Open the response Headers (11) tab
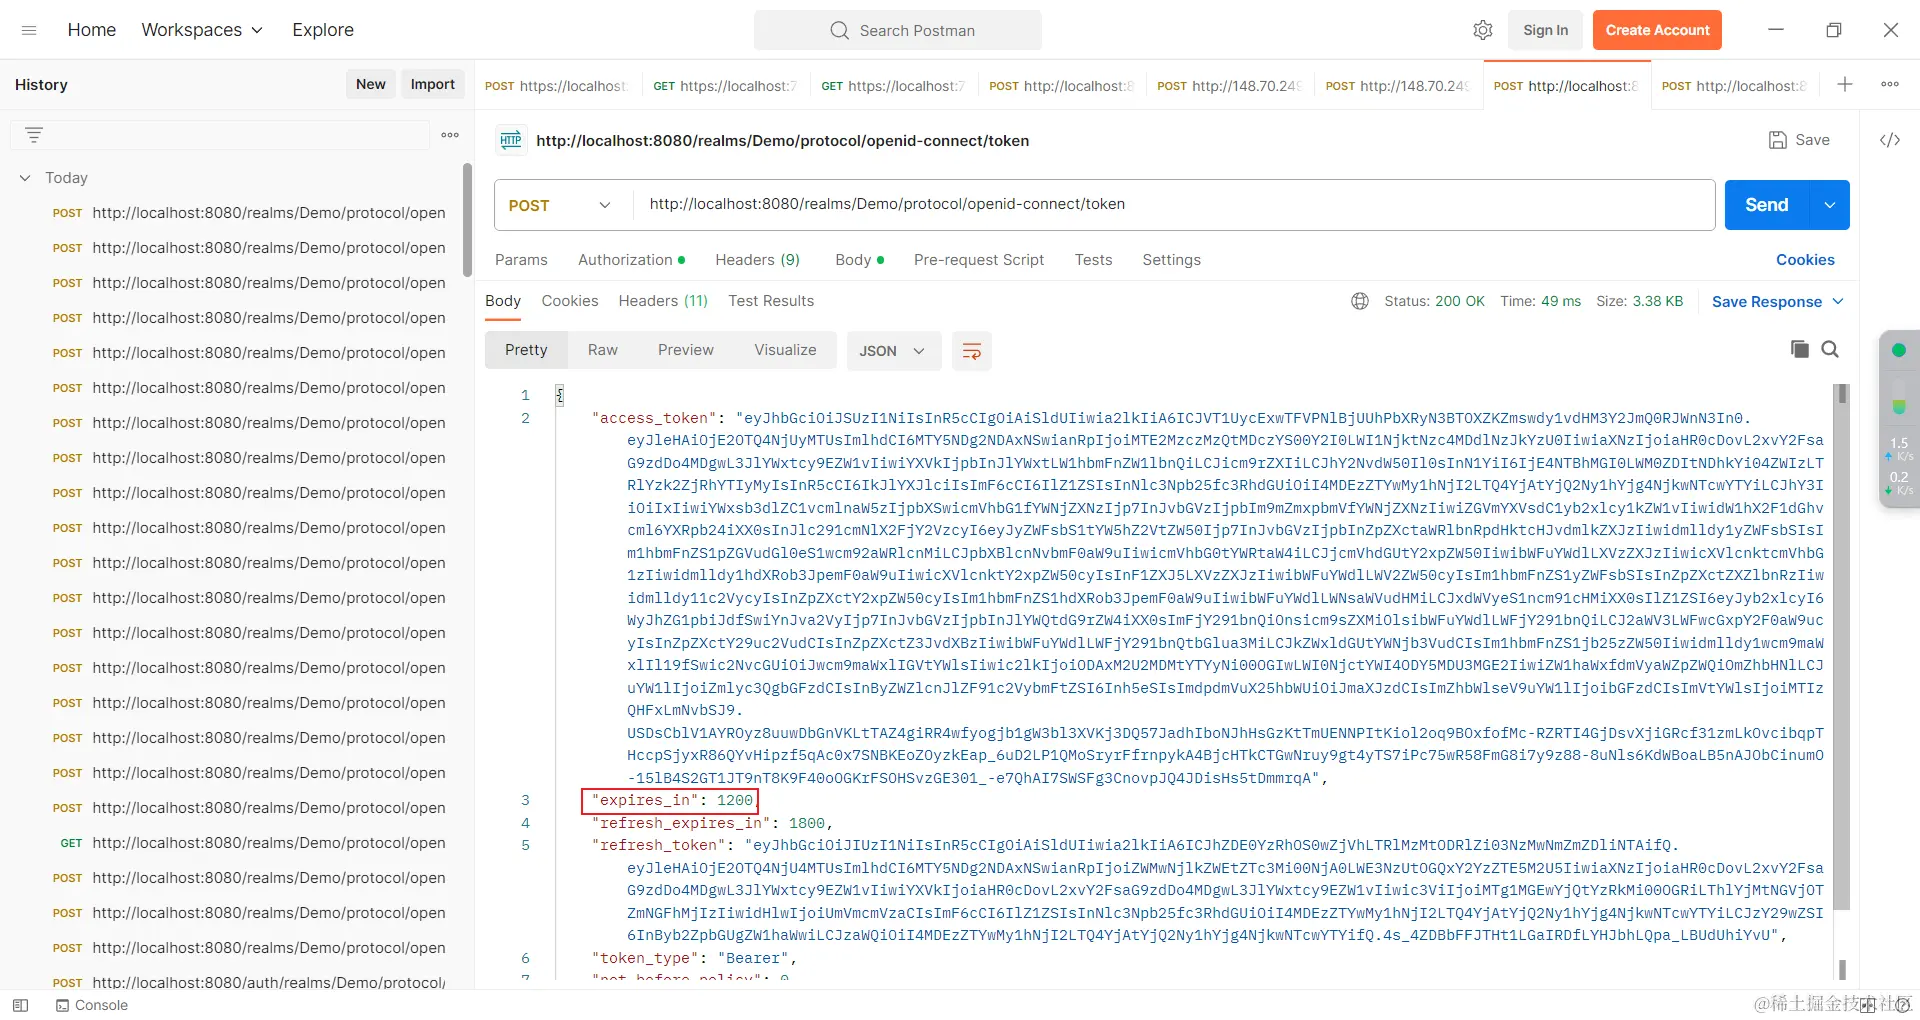 663,301
